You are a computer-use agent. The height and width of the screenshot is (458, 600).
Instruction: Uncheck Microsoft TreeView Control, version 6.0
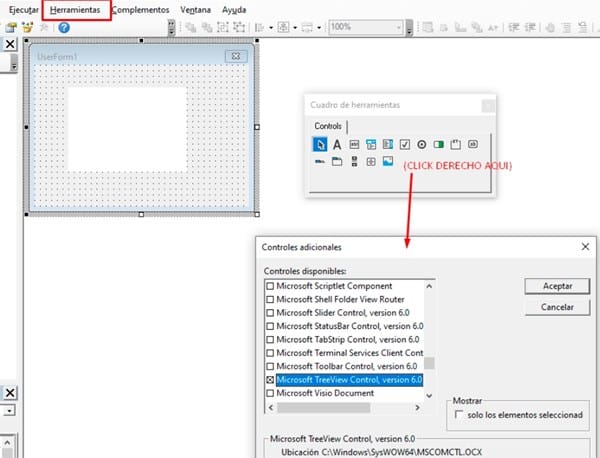coord(270,380)
